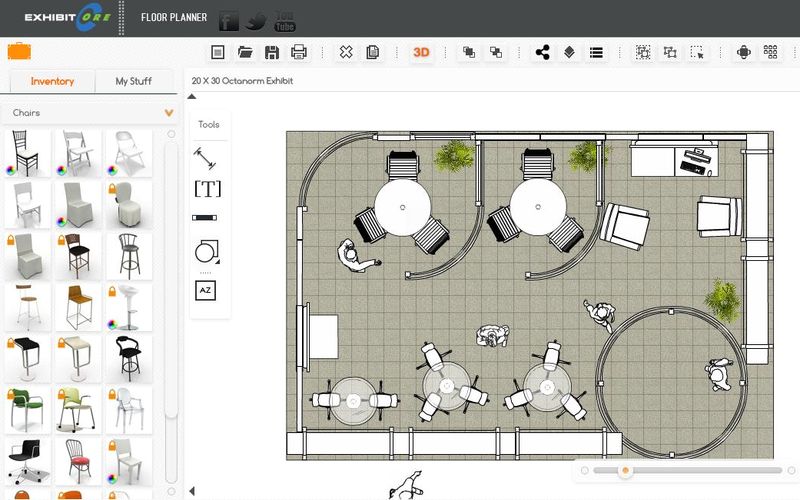Print the floor plan
Screen dimensions: 800x500
(x=298, y=52)
